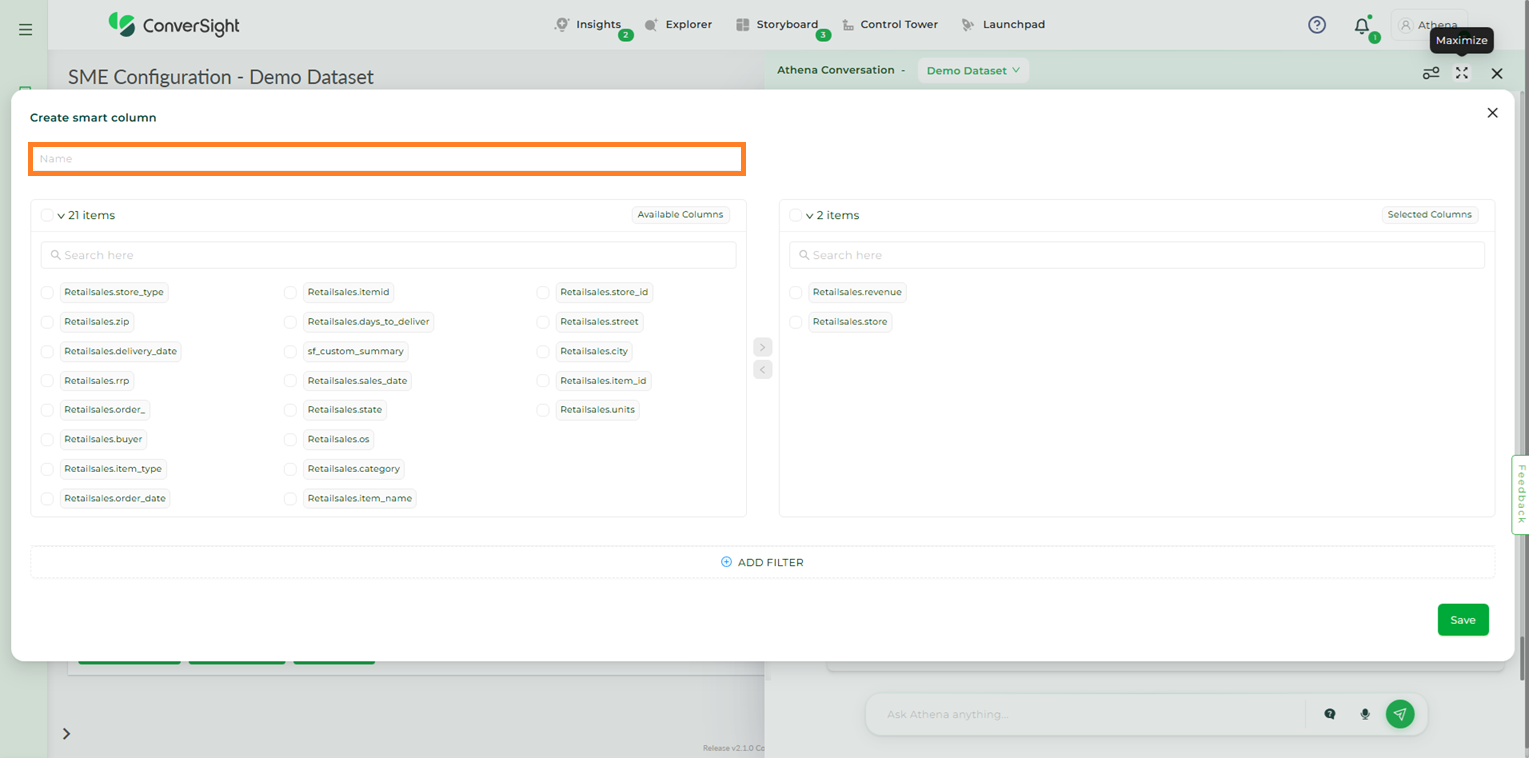1529x758 pixels.
Task: Click the hamburger menu icon
Action: coord(26,30)
